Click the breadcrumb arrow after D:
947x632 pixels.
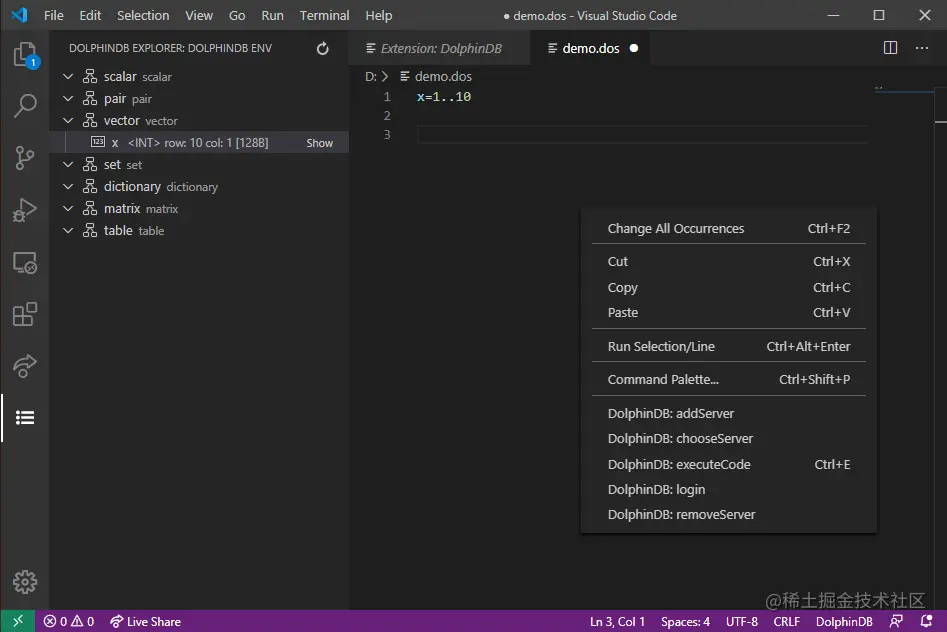(385, 76)
